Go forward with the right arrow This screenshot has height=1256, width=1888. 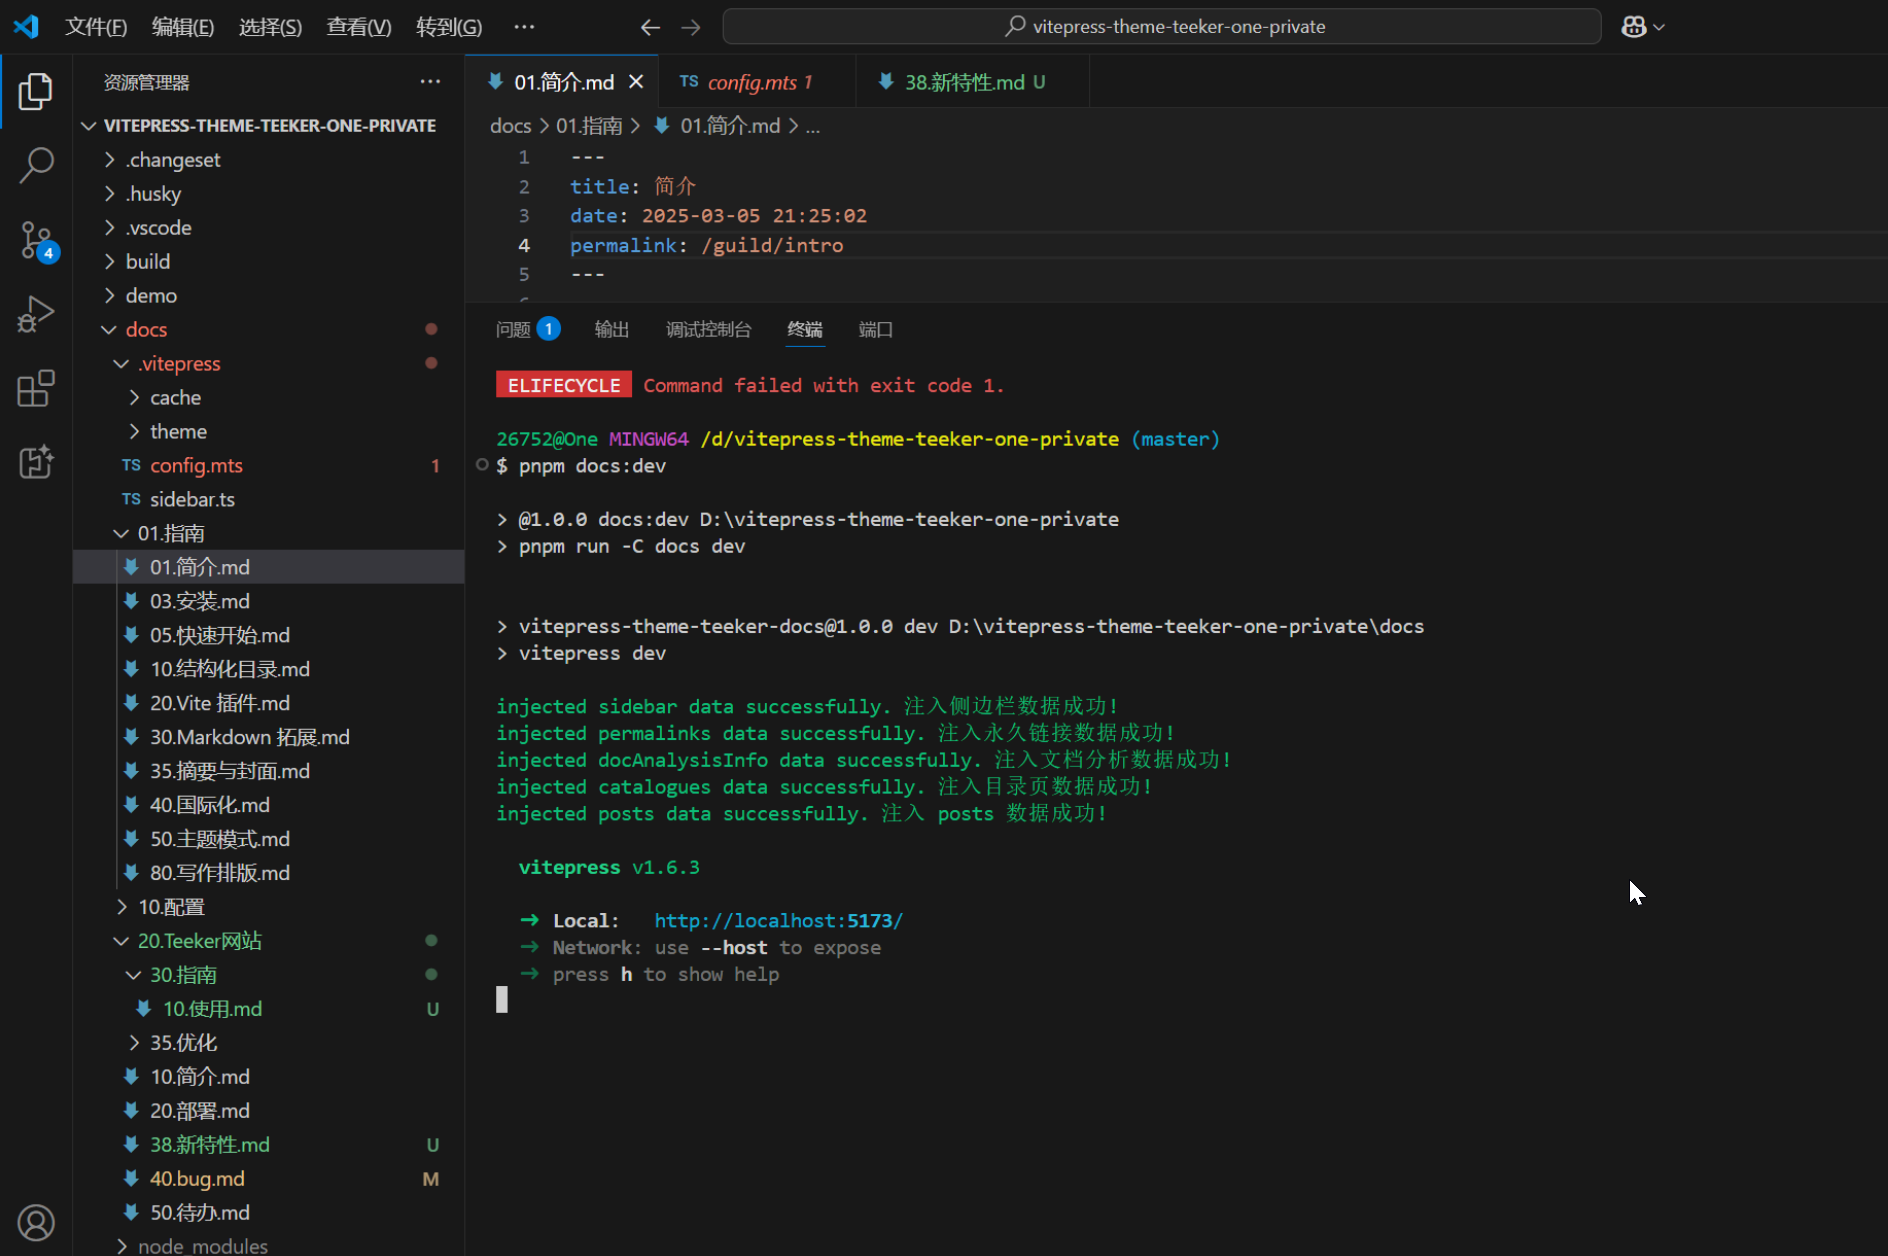[691, 27]
